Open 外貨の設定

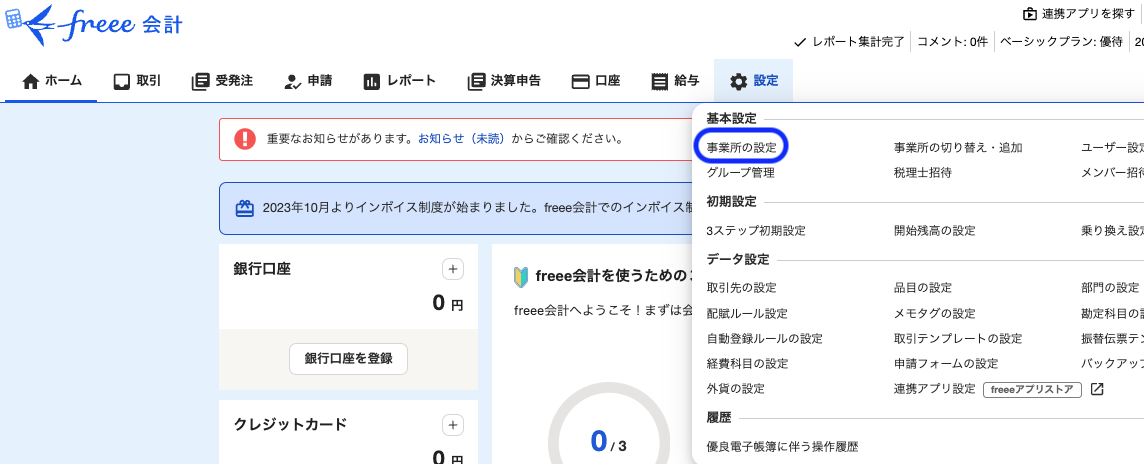click(x=735, y=389)
